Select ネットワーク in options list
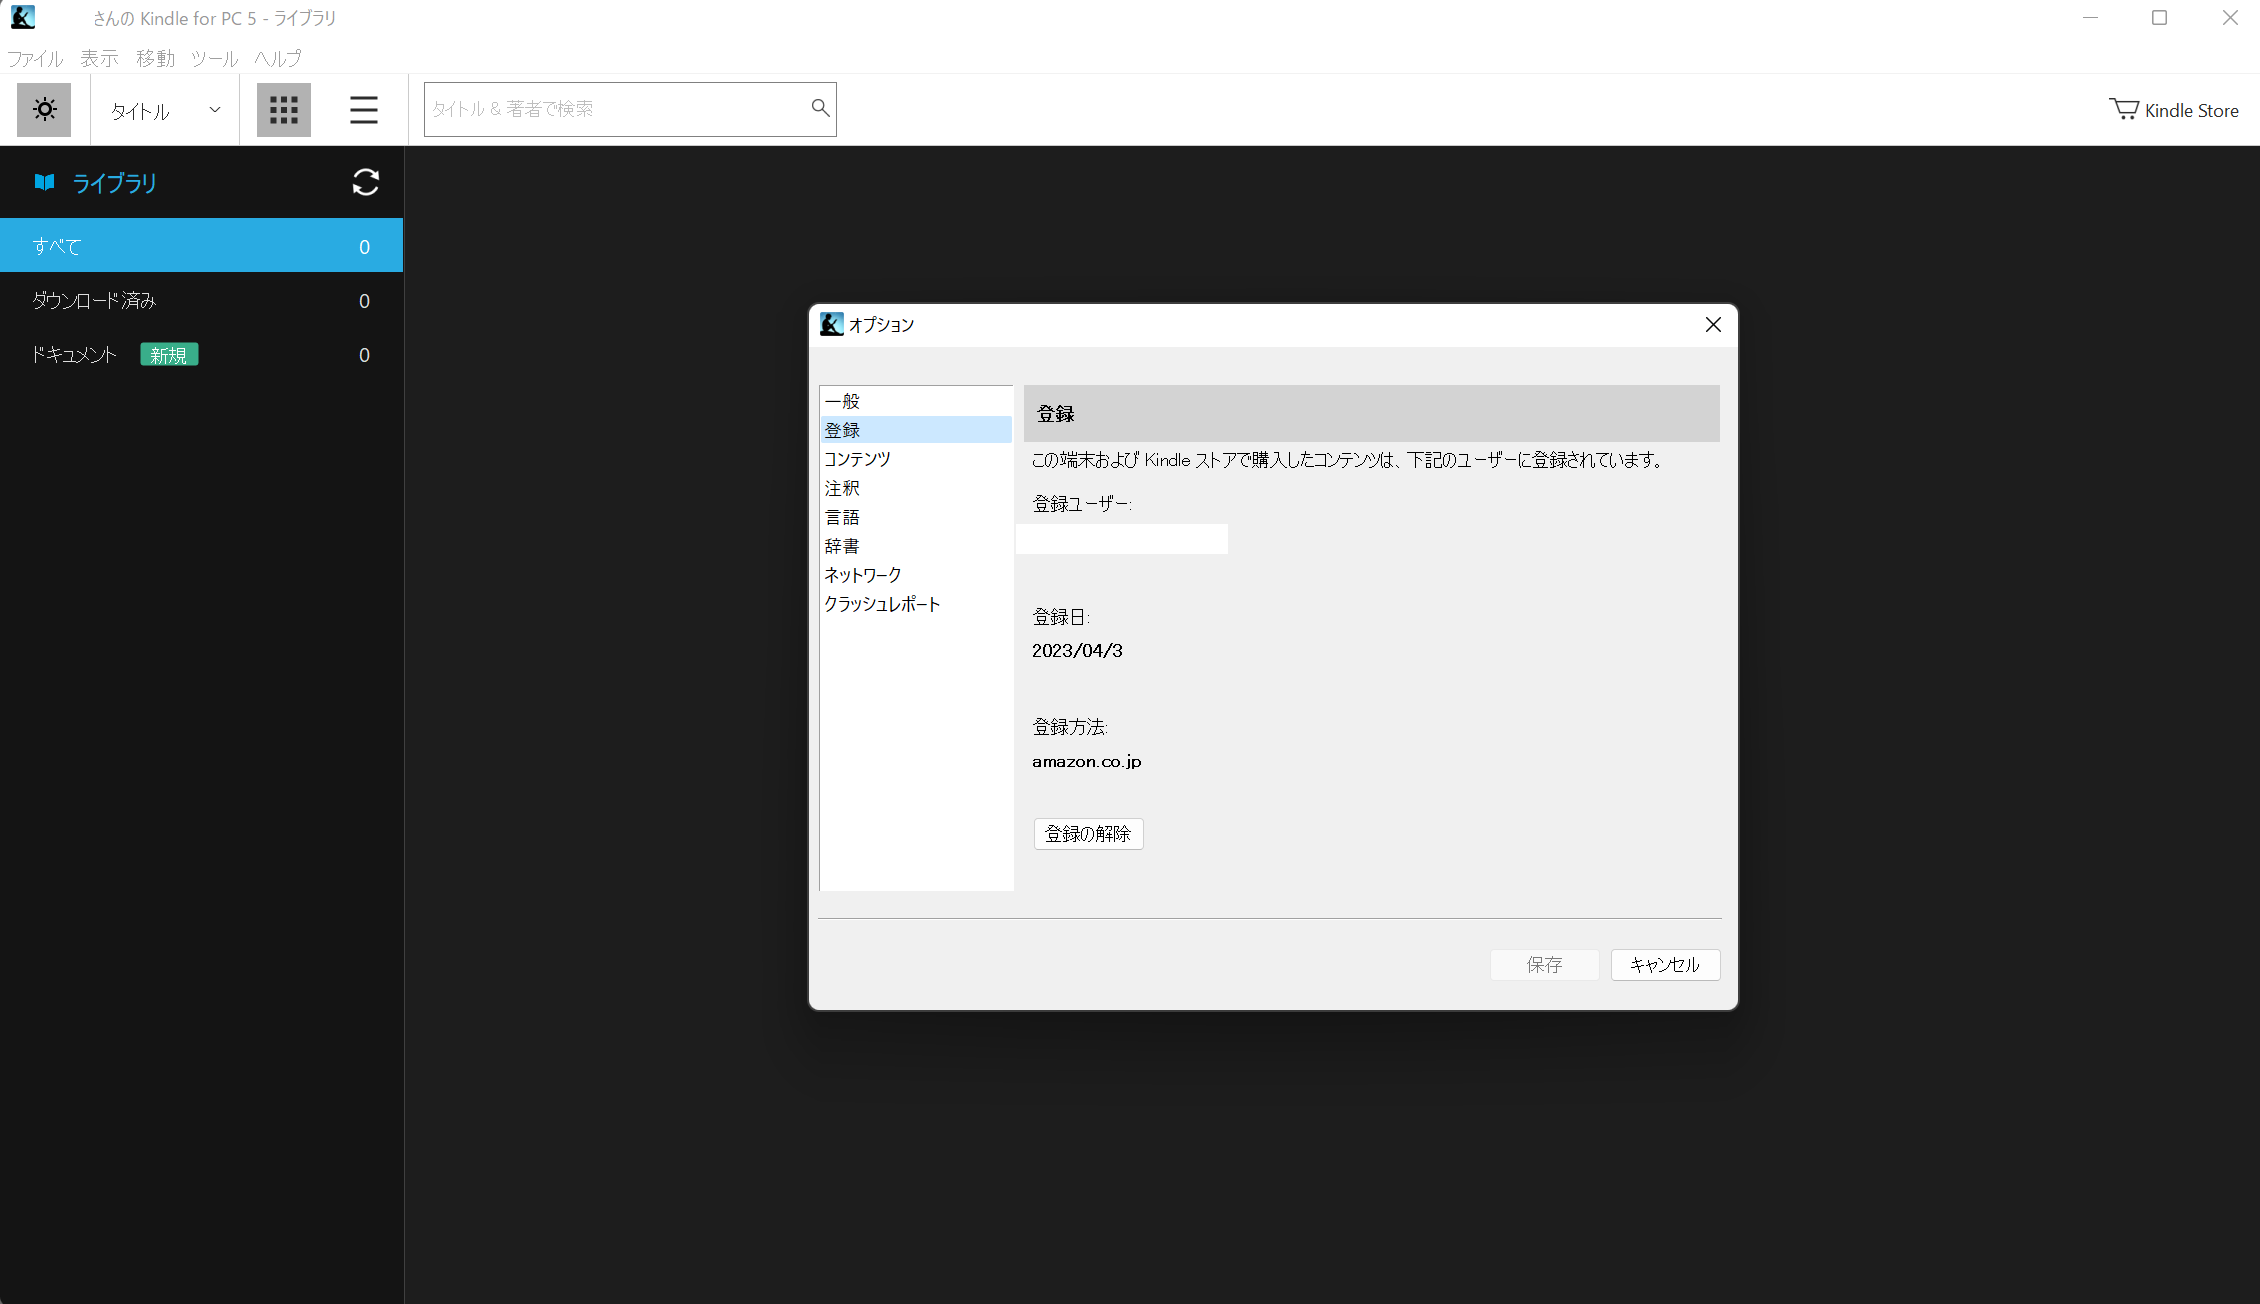 click(915, 575)
